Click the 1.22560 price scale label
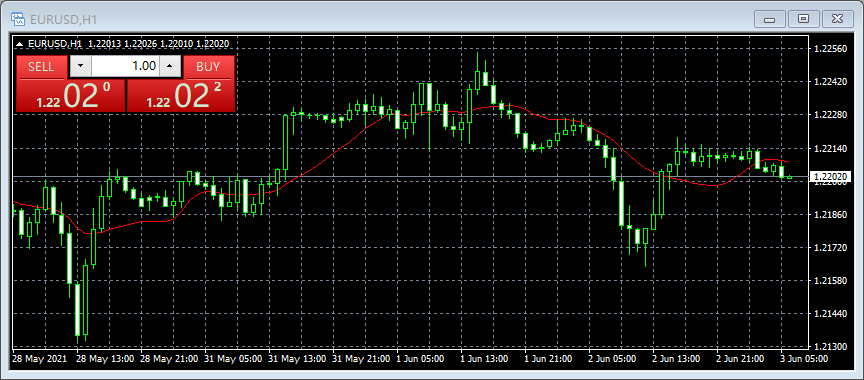This screenshot has height=380, width=864. (830, 48)
